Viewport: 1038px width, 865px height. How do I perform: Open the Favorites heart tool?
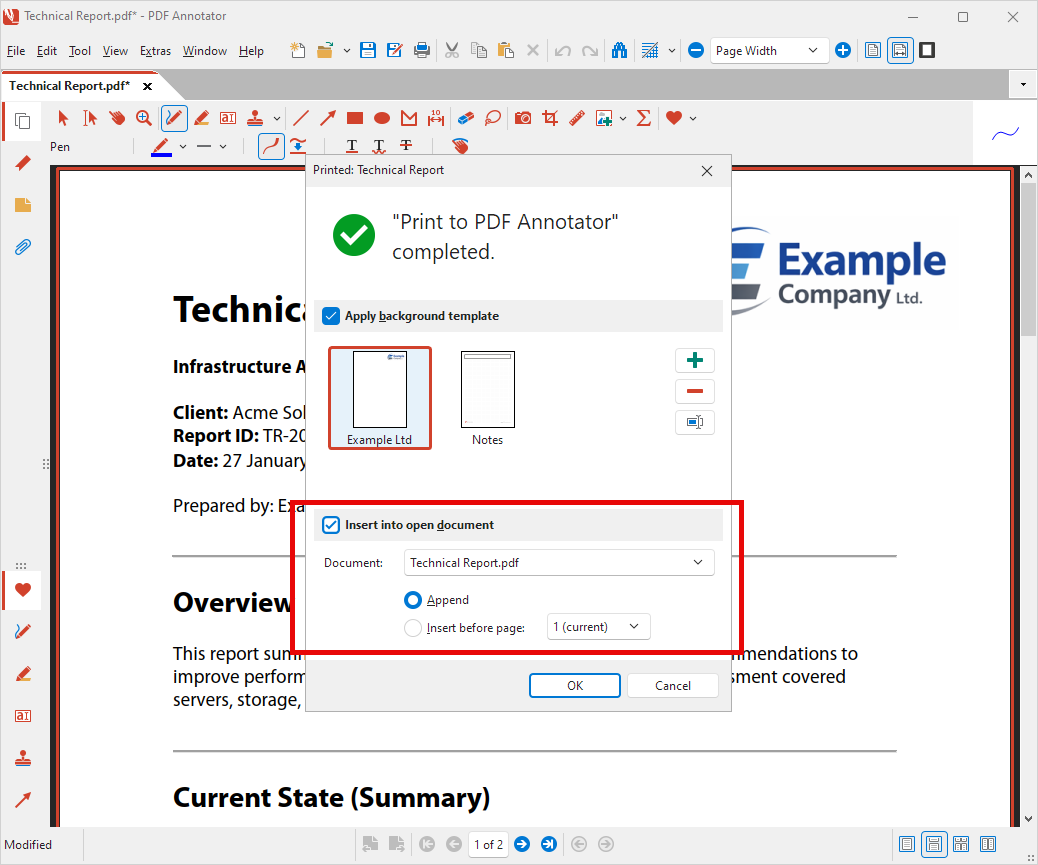coord(676,118)
